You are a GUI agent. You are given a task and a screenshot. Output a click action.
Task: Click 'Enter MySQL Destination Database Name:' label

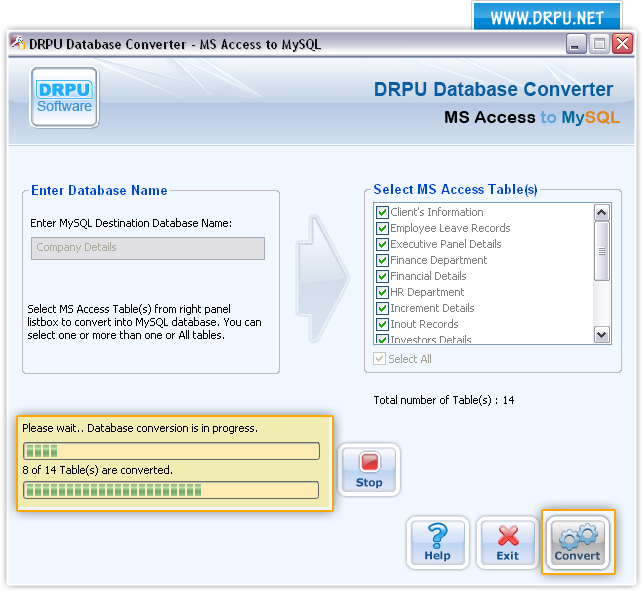pos(131,223)
